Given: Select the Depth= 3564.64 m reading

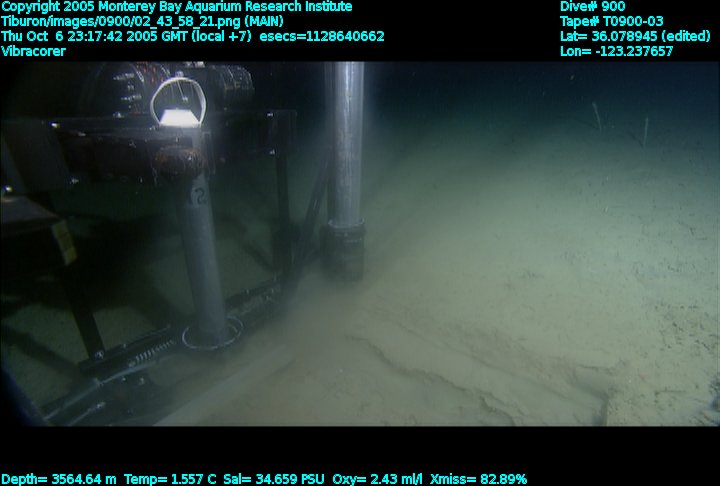Looking at the screenshot, I should [59, 479].
